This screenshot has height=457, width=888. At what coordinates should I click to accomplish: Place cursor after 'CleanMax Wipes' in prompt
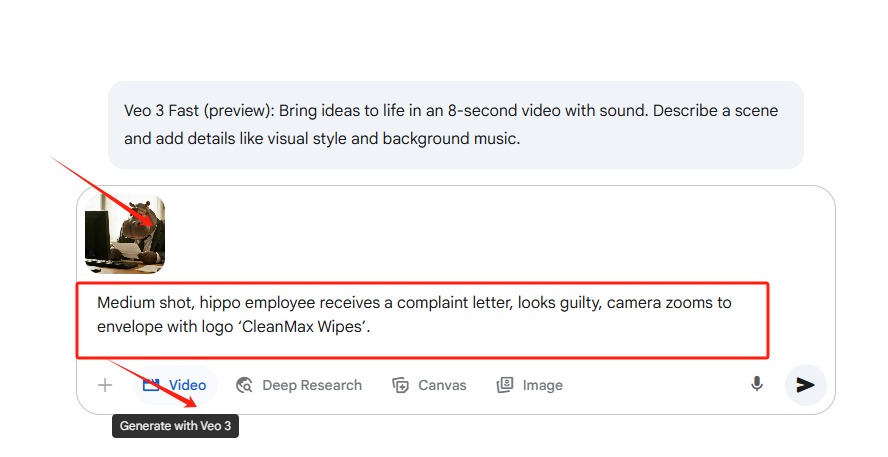pos(370,326)
